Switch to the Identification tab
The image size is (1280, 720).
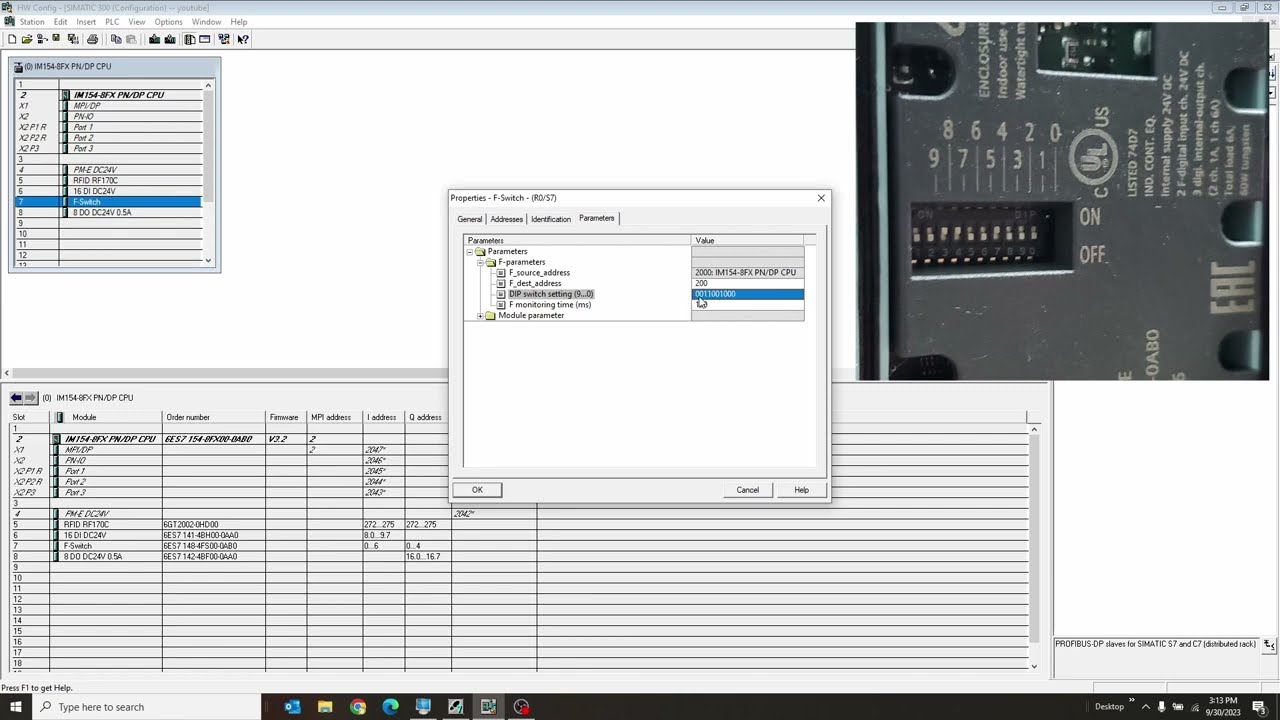point(551,219)
